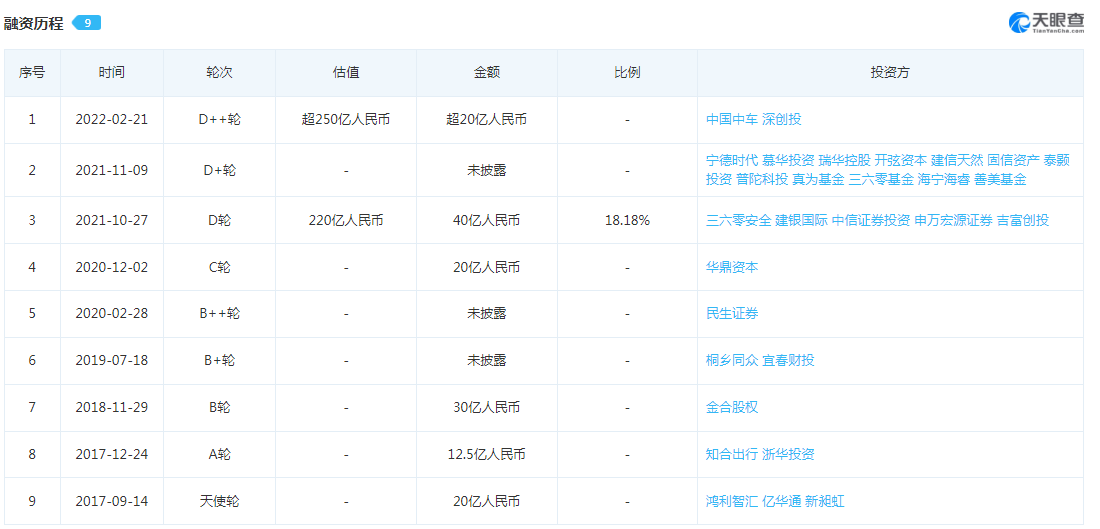1100x529 pixels.
Task: Click the A轮 round cell
Action: 219,455
